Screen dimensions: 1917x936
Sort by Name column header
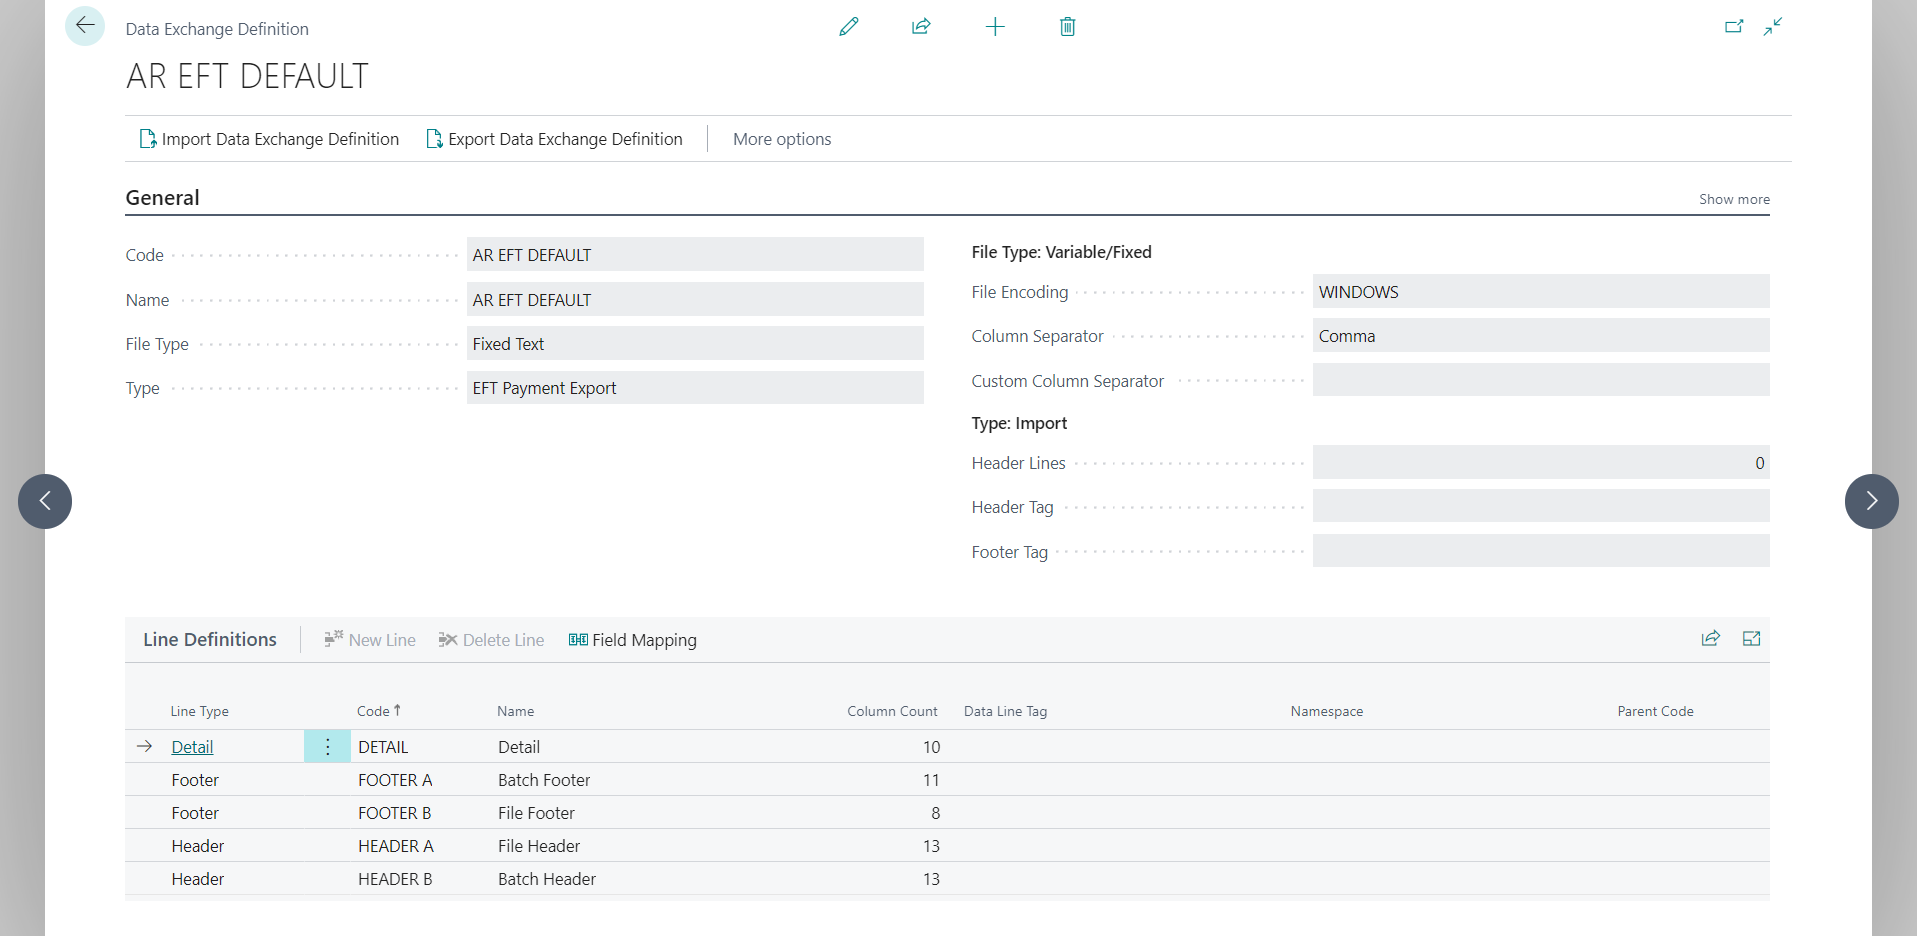click(x=515, y=711)
